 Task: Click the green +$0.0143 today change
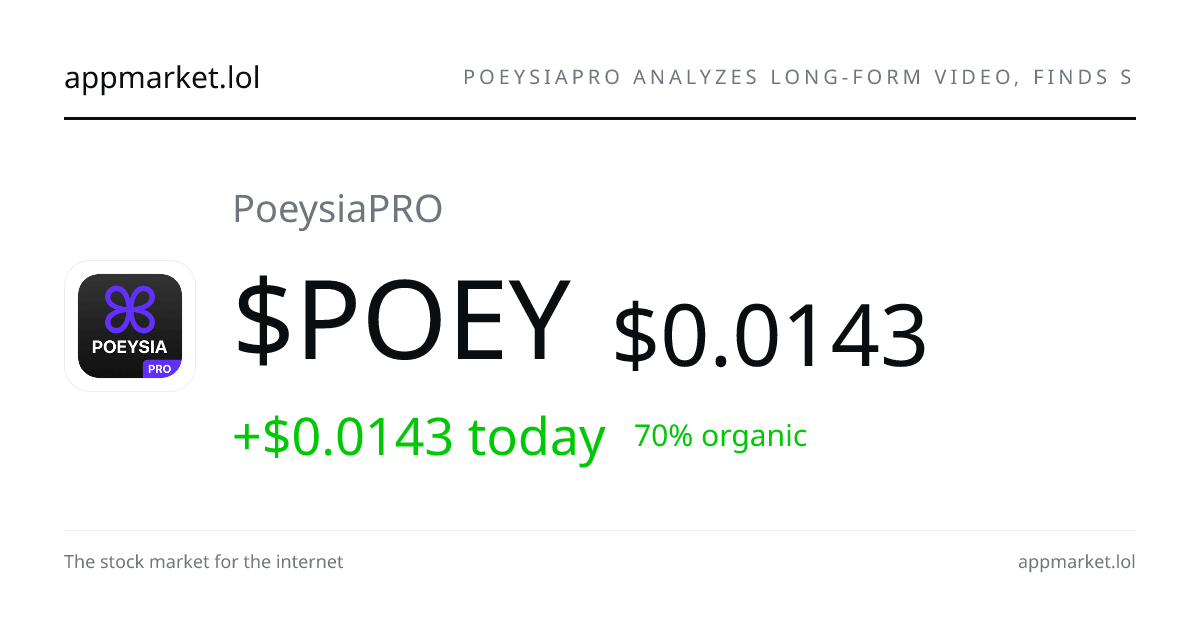(x=419, y=436)
